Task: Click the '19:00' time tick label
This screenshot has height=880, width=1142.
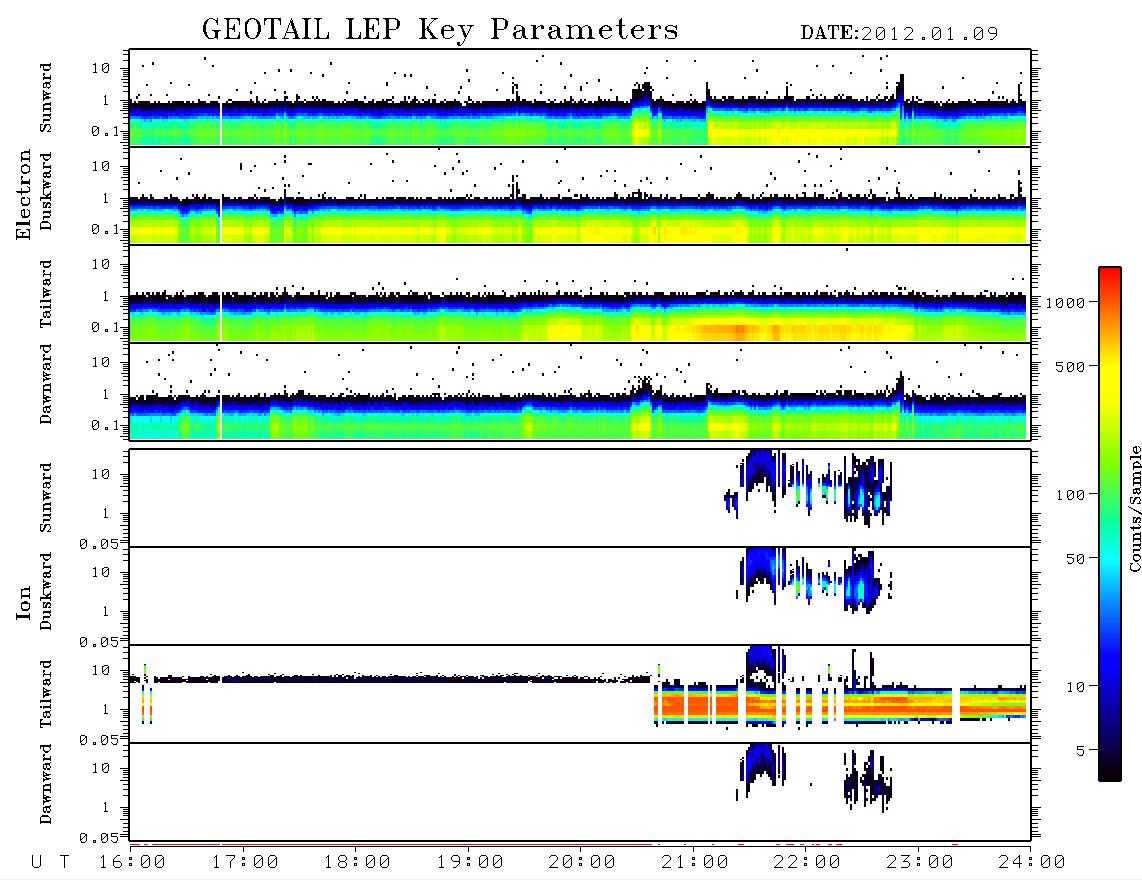Action: click(470, 863)
